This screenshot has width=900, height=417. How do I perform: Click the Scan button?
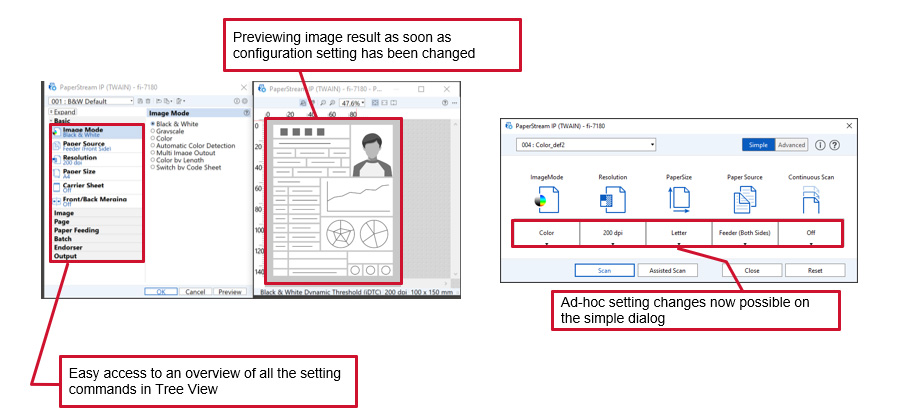604,270
